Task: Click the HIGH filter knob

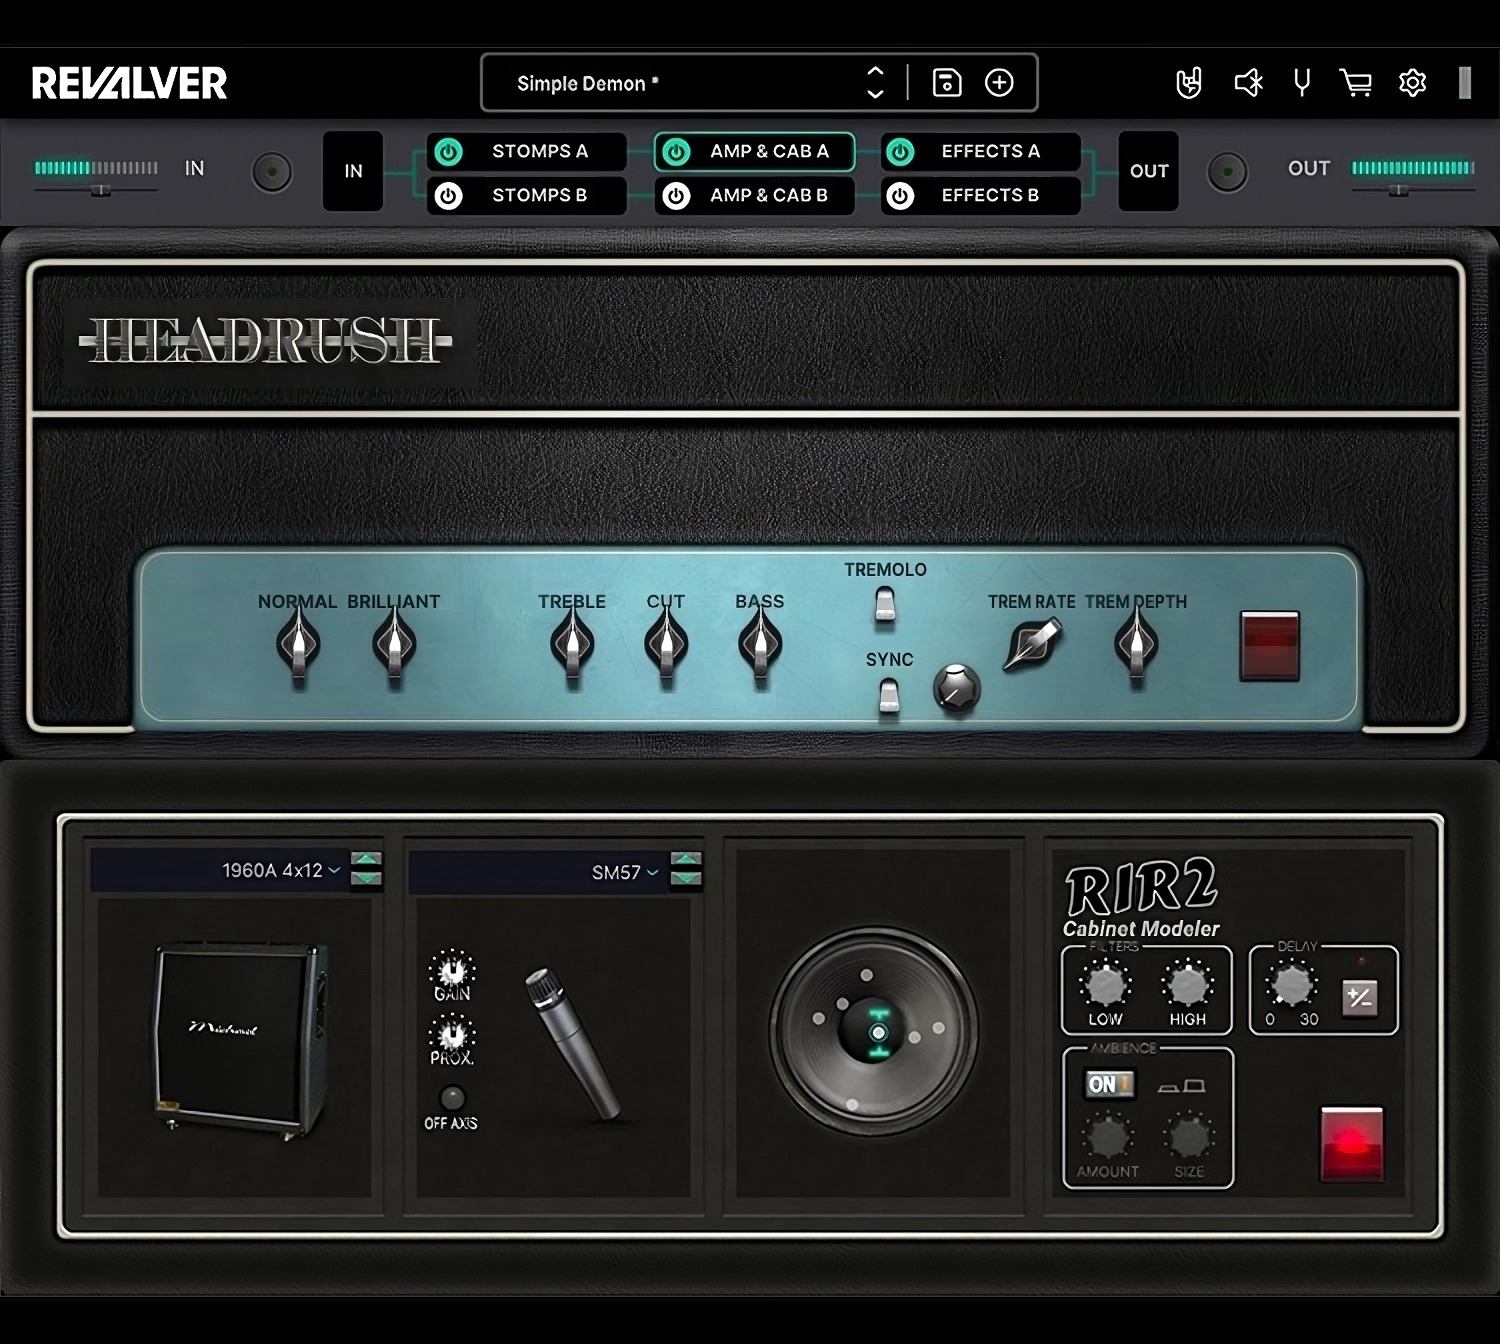Action: (x=1187, y=985)
